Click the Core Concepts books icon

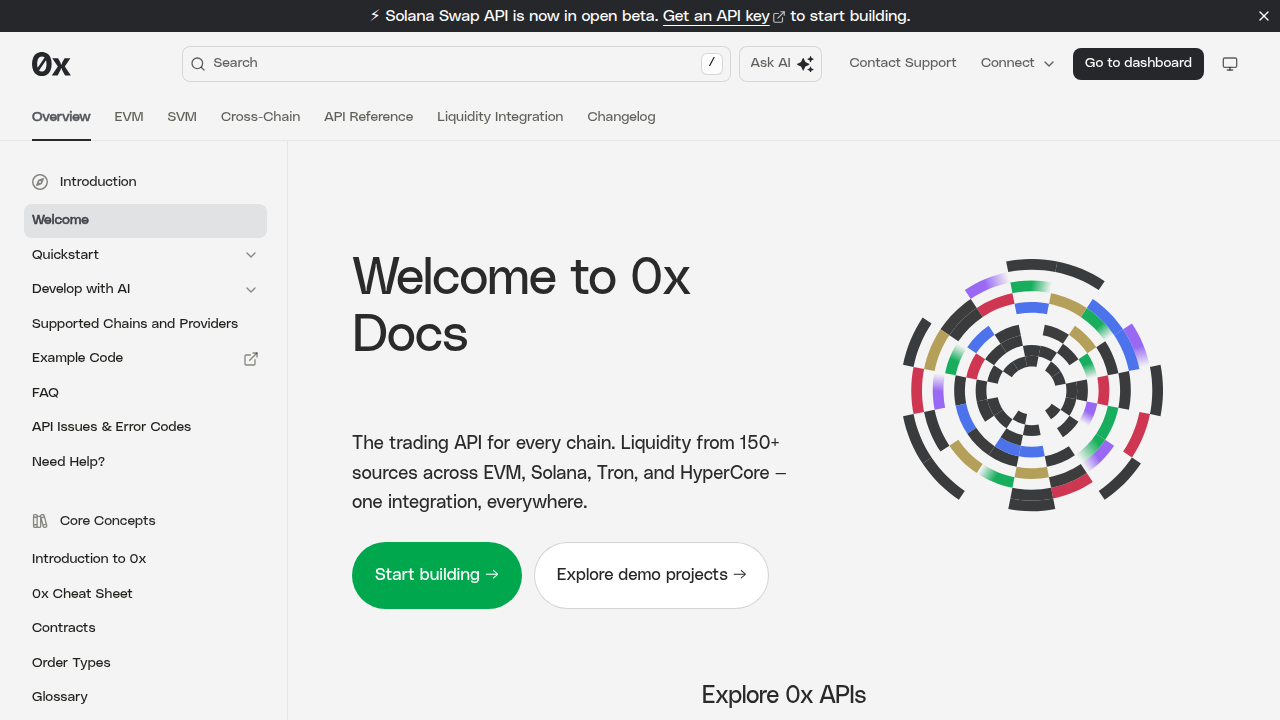coord(40,521)
